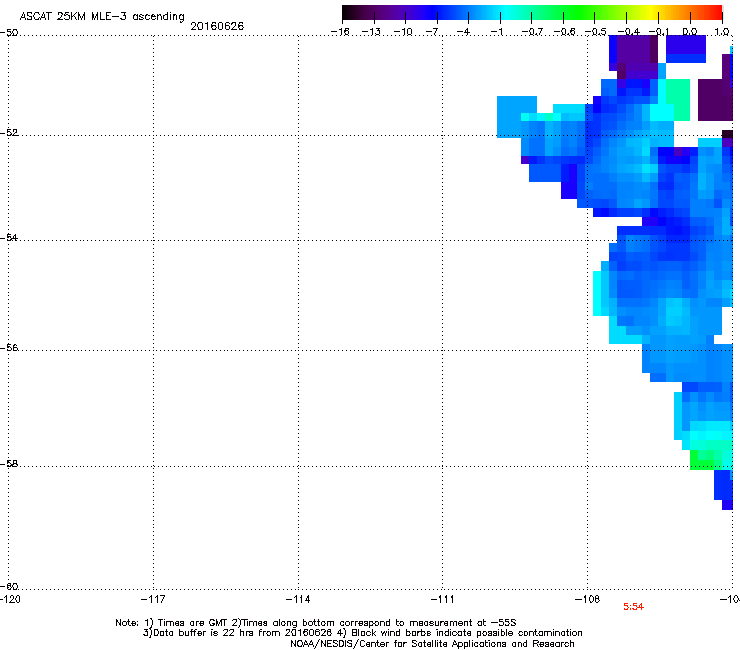The width and height of the screenshot is (740, 650).
Task: Click the longitude label -114
Action: point(298,599)
